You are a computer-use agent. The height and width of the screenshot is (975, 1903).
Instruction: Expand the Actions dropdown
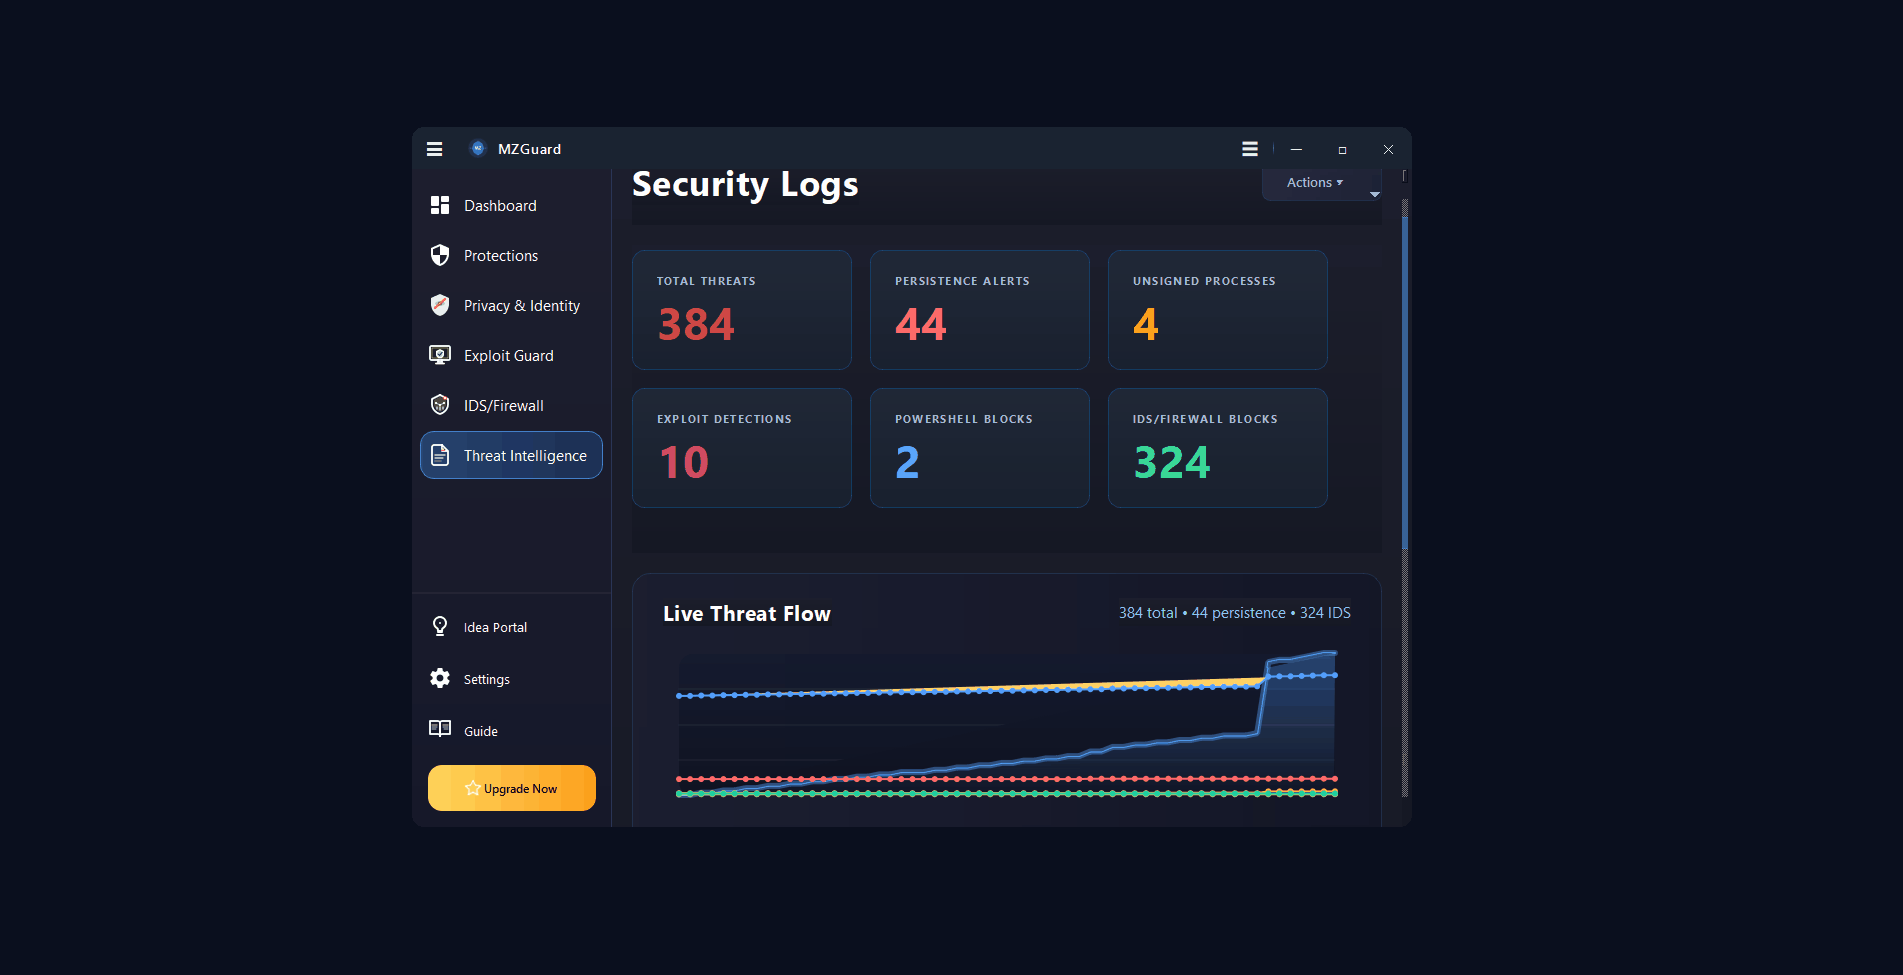click(x=1314, y=183)
